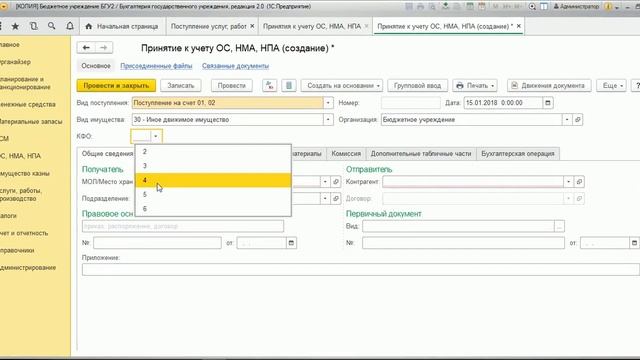This screenshot has width=640, height=360.
Task: Open the Еще menu
Action: point(611,85)
